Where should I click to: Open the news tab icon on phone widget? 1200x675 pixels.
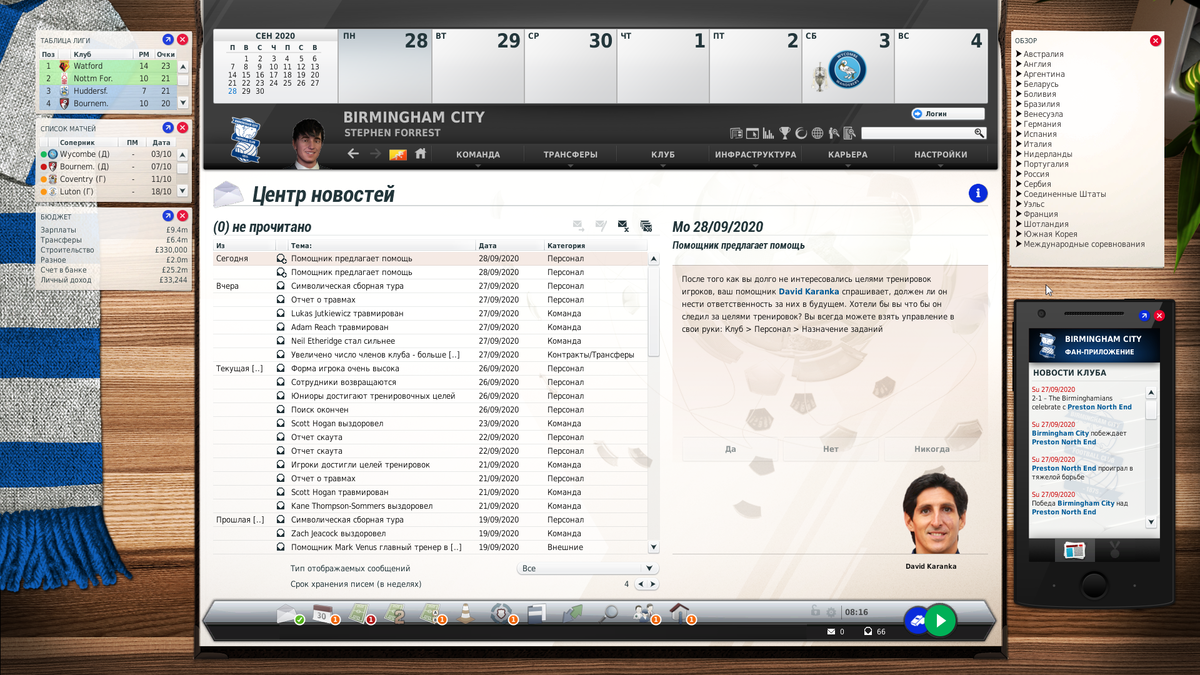point(1074,550)
